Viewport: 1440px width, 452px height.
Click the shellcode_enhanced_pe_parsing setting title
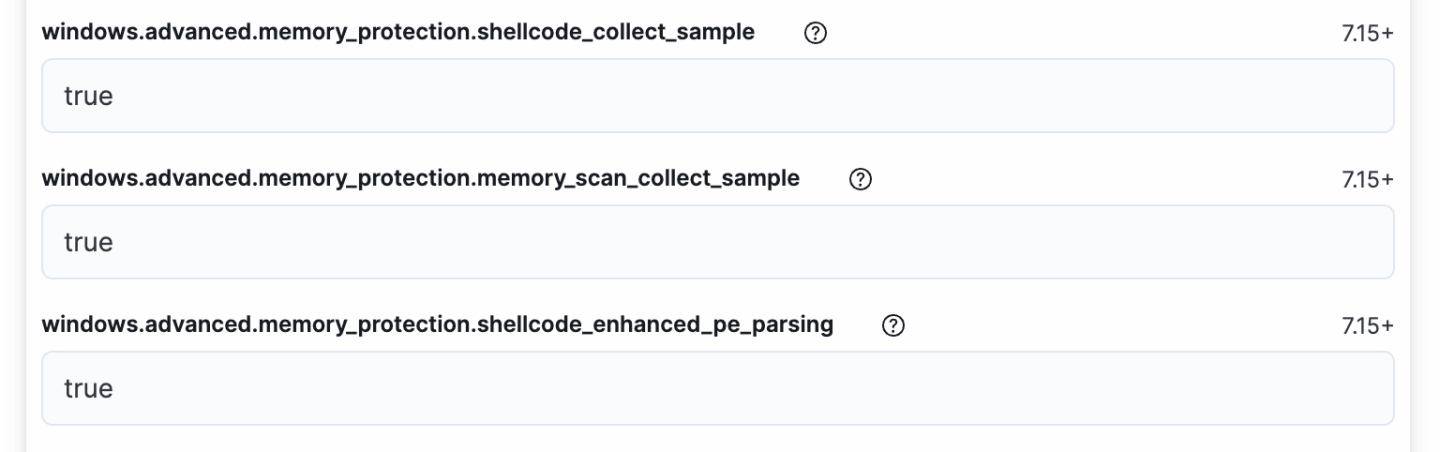(x=437, y=324)
